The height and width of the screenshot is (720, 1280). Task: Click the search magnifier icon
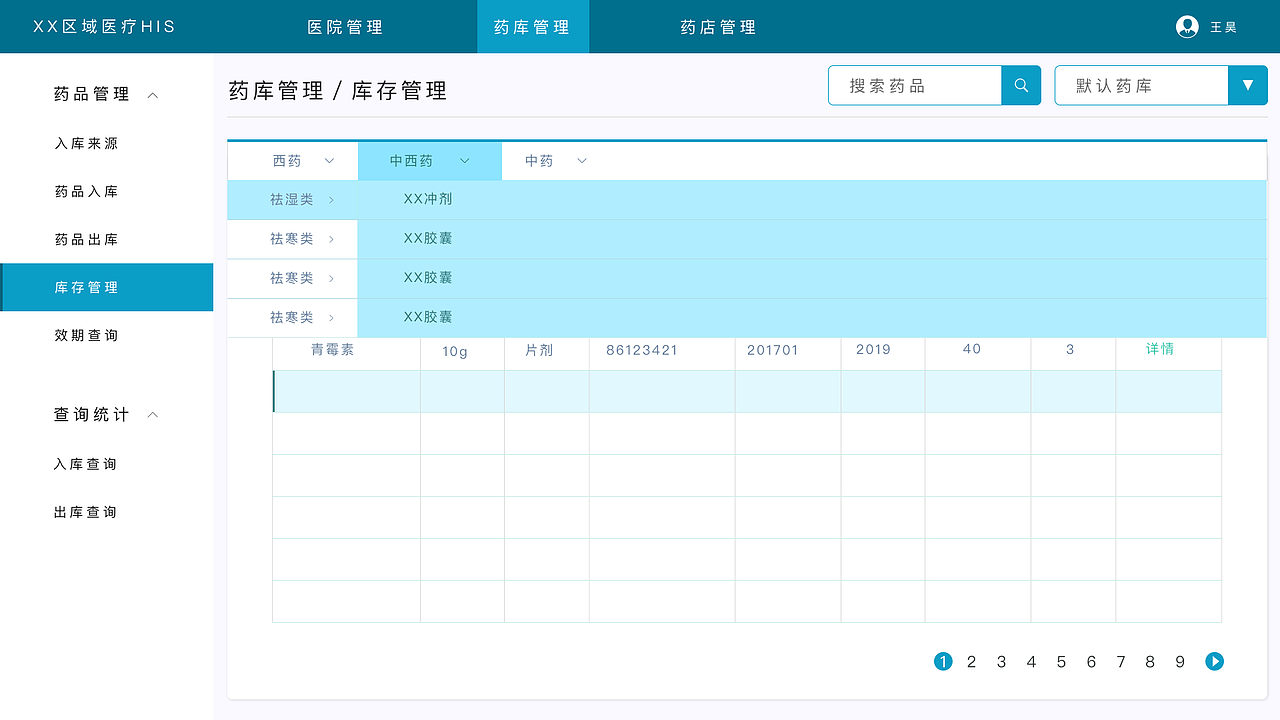(1021, 85)
